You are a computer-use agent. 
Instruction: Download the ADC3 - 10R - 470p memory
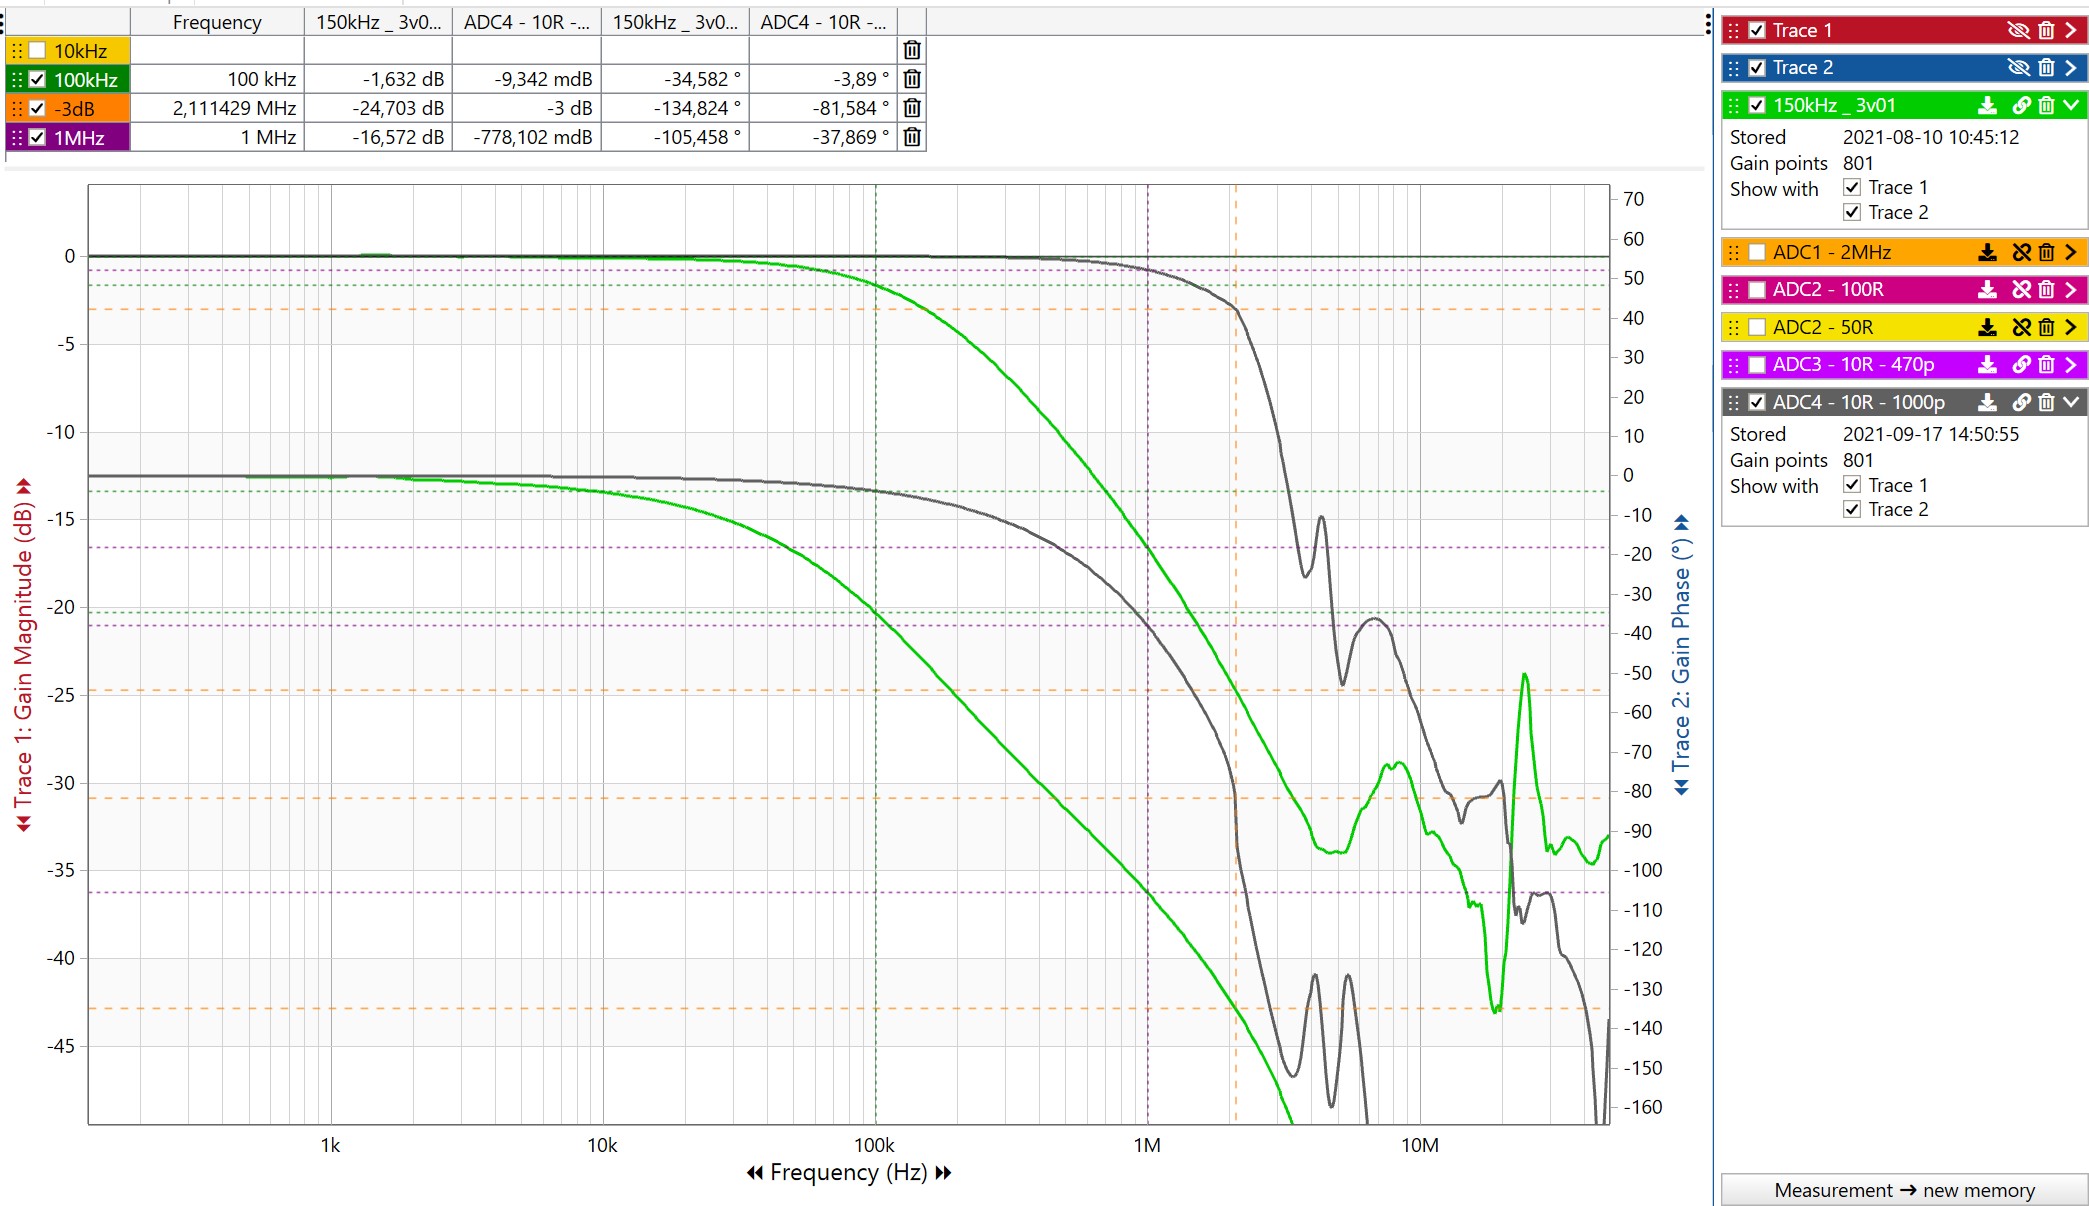(1987, 365)
